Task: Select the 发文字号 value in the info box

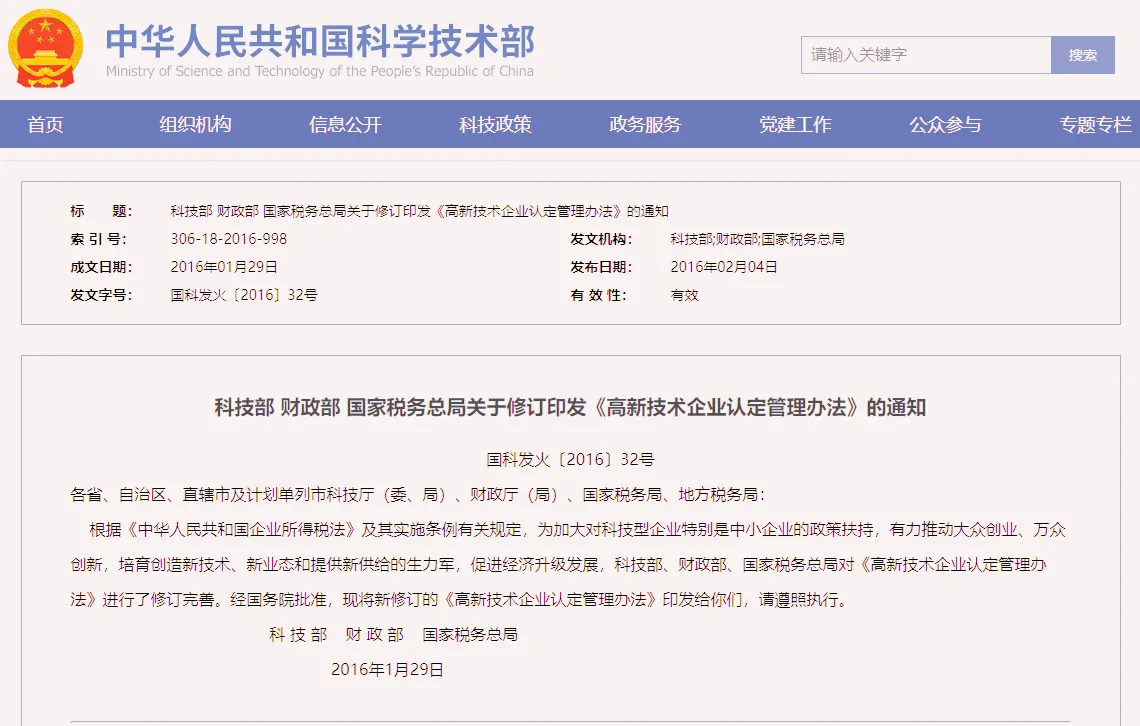Action: (244, 295)
